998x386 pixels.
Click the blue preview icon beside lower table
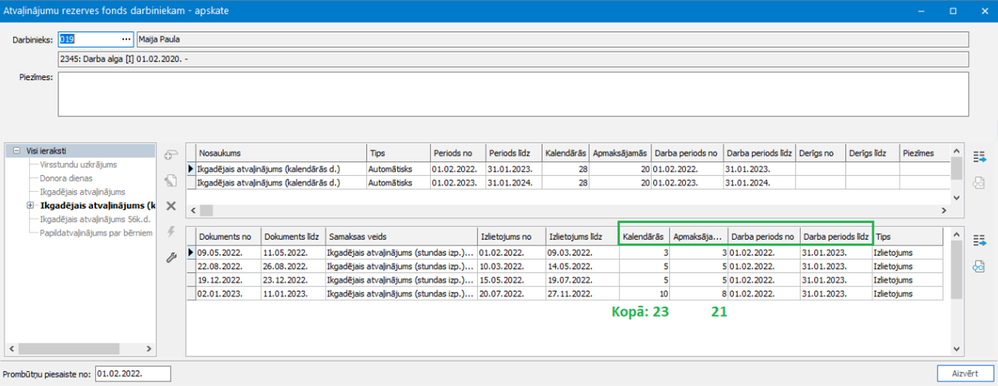[x=980, y=268]
